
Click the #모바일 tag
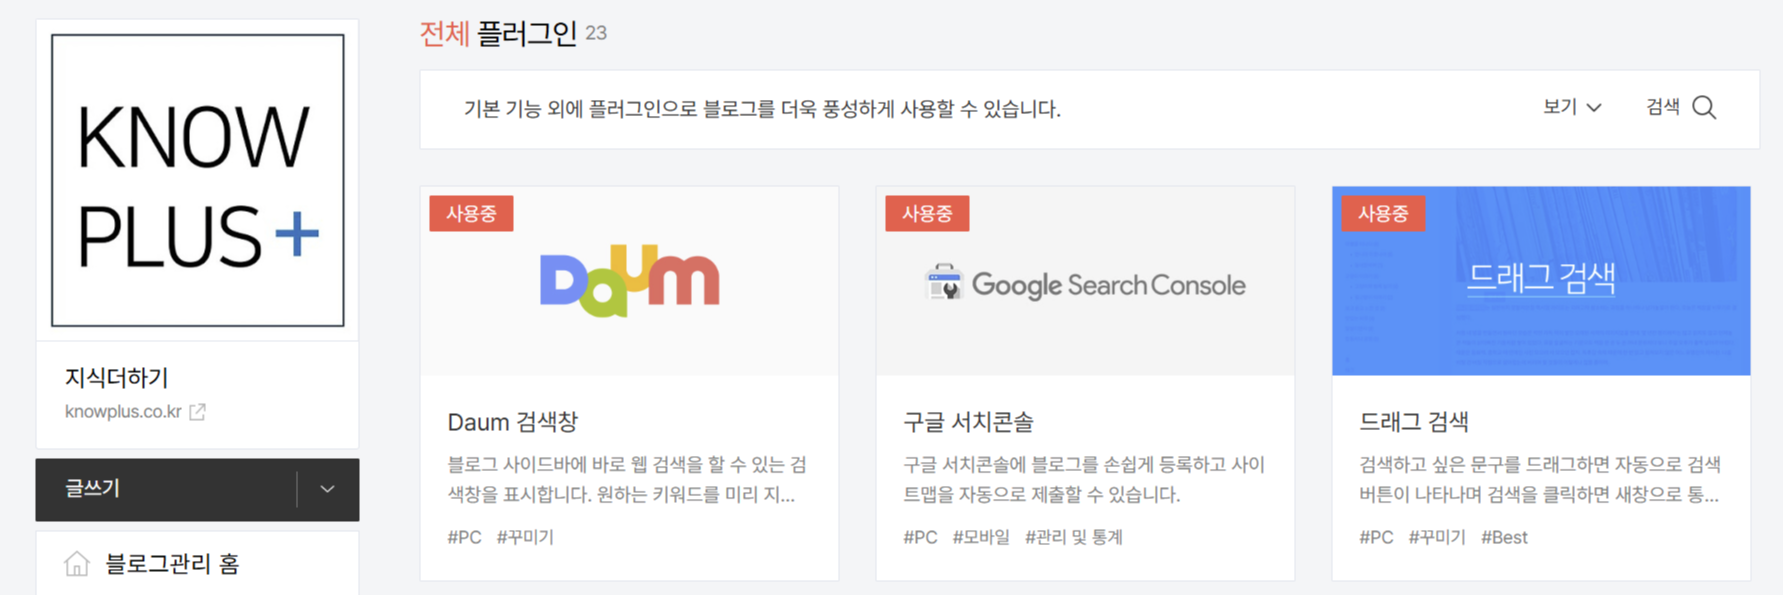click(x=981, y=537)
